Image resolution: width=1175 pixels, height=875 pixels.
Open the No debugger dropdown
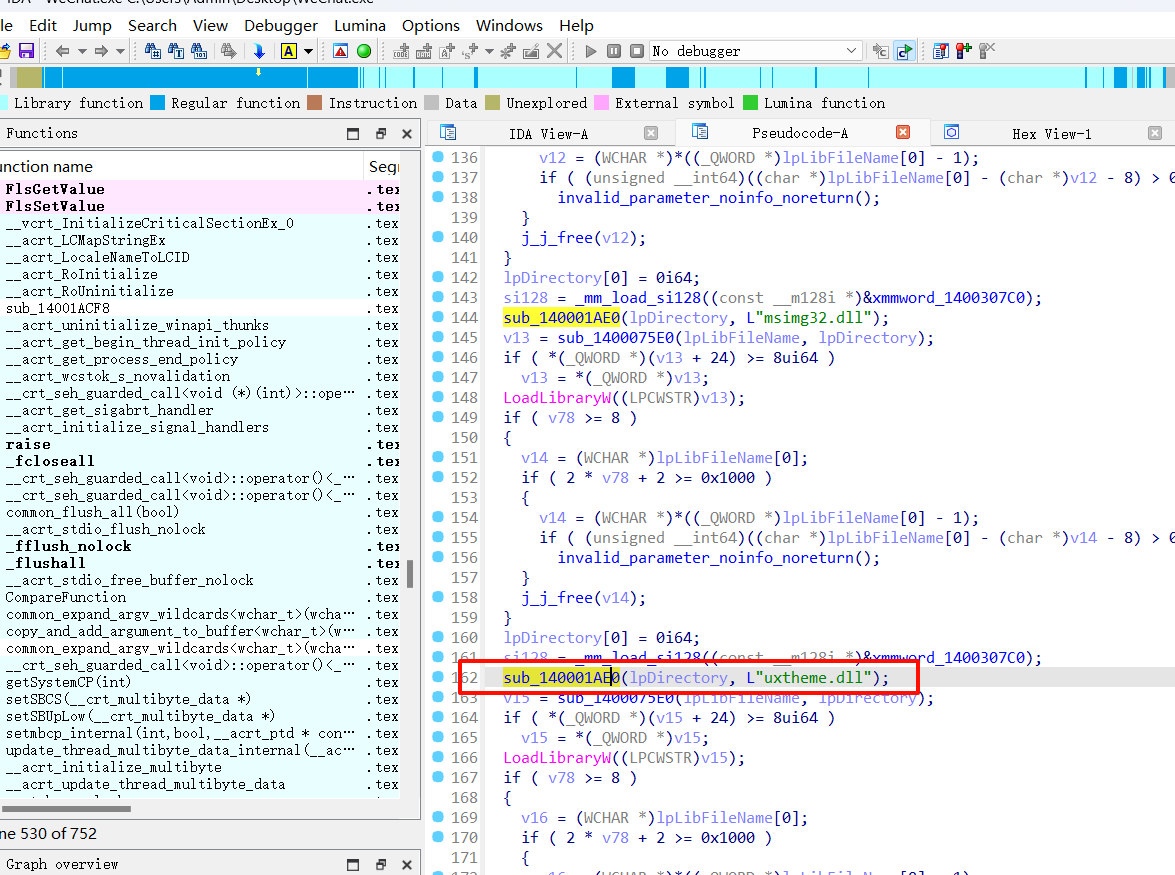pos(851,51)
